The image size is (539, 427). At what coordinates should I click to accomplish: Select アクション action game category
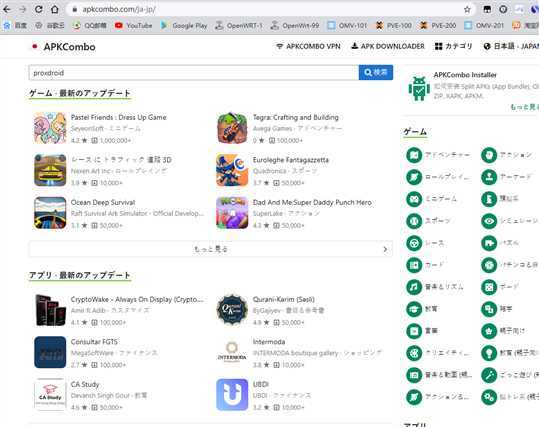507,155
